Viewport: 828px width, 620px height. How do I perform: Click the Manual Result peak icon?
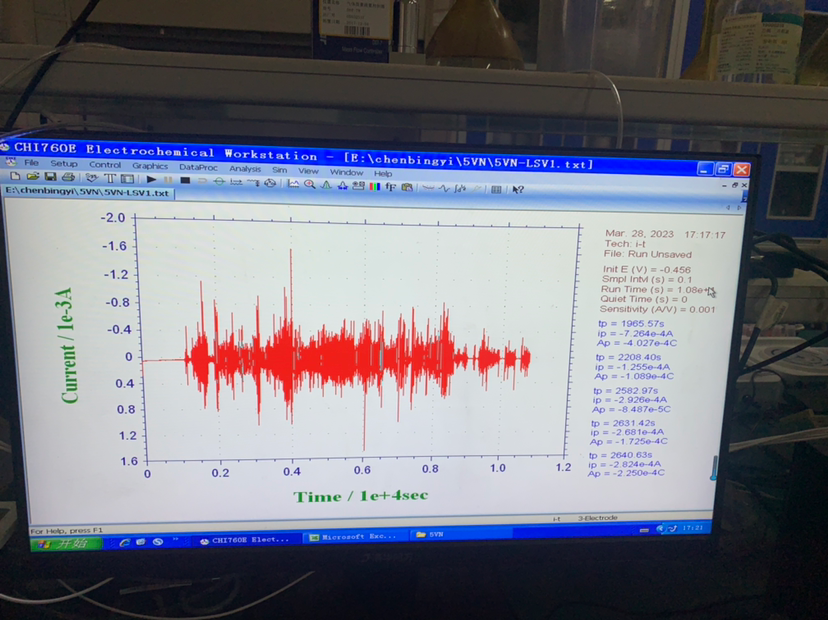click(326, 185)
